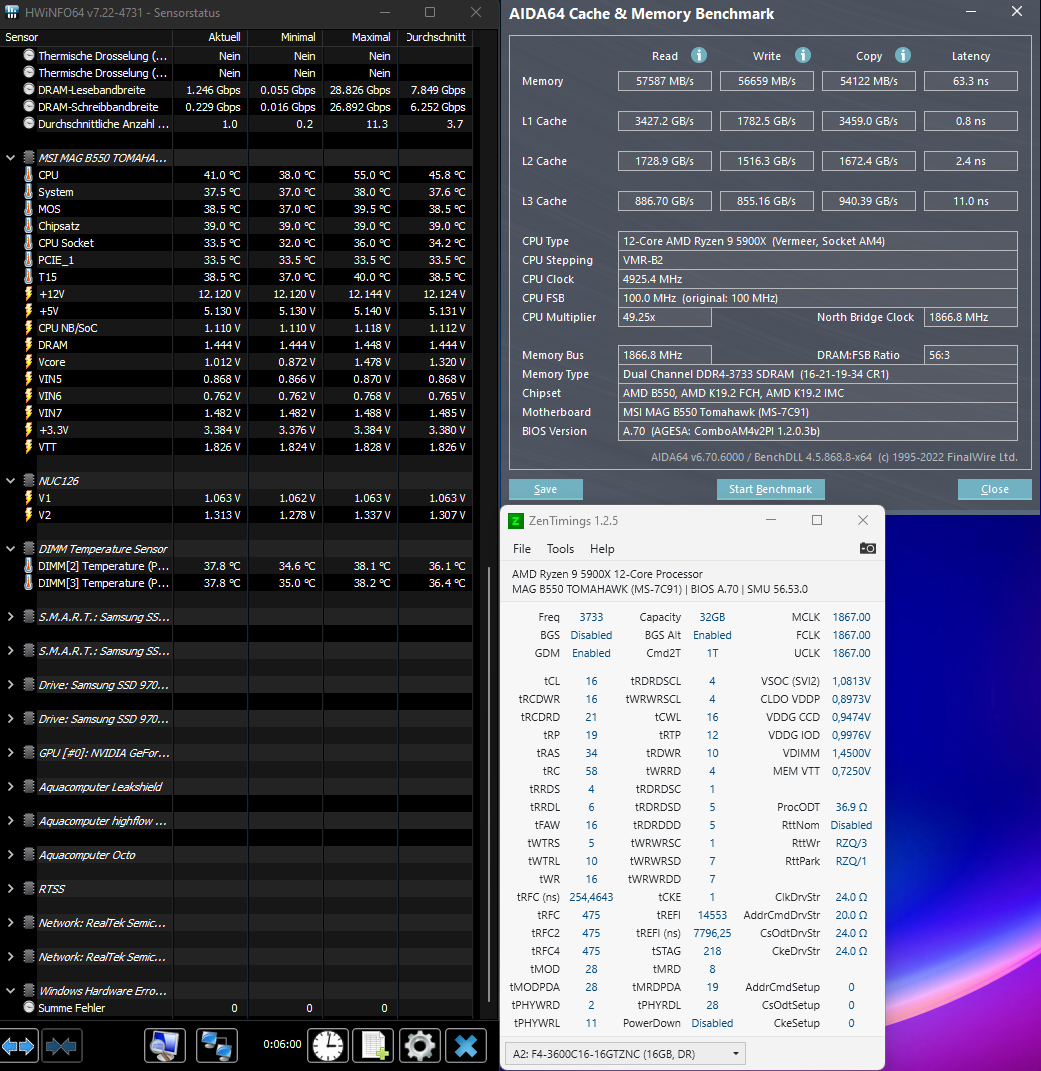Open the ZenTimings Tools menu
Viewport: 1041px width, 1071px height.
point(560,549)
